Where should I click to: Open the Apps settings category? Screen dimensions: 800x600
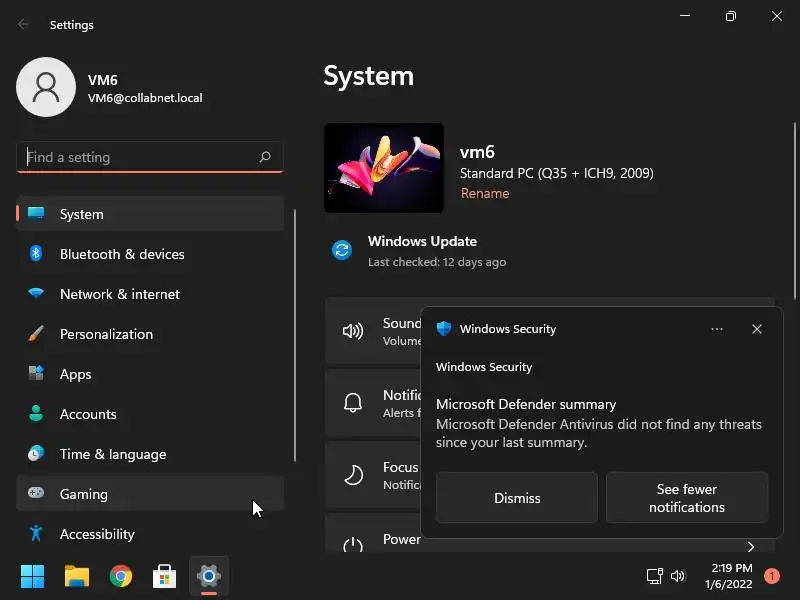click(150, 374)
